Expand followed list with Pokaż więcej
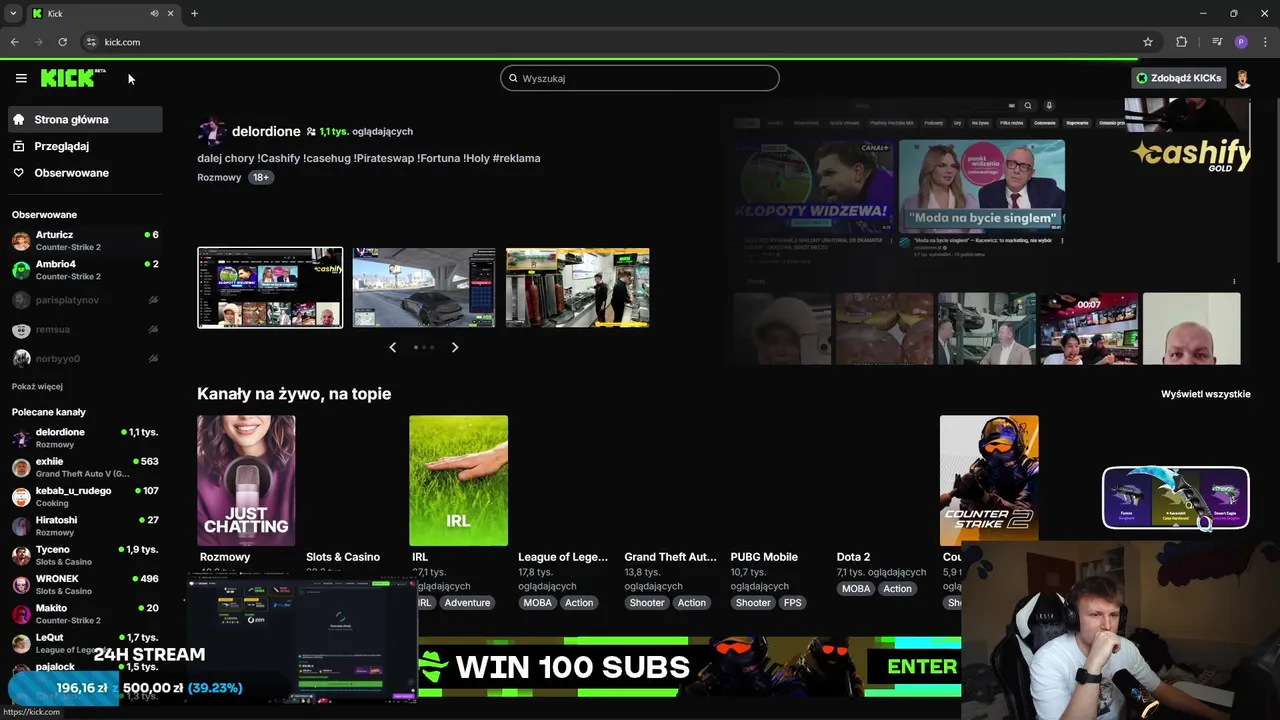 [x=37, y=386]
